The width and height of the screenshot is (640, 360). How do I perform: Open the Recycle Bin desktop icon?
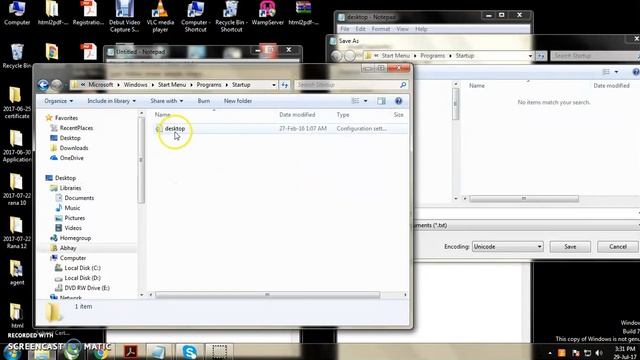point(17,56)
